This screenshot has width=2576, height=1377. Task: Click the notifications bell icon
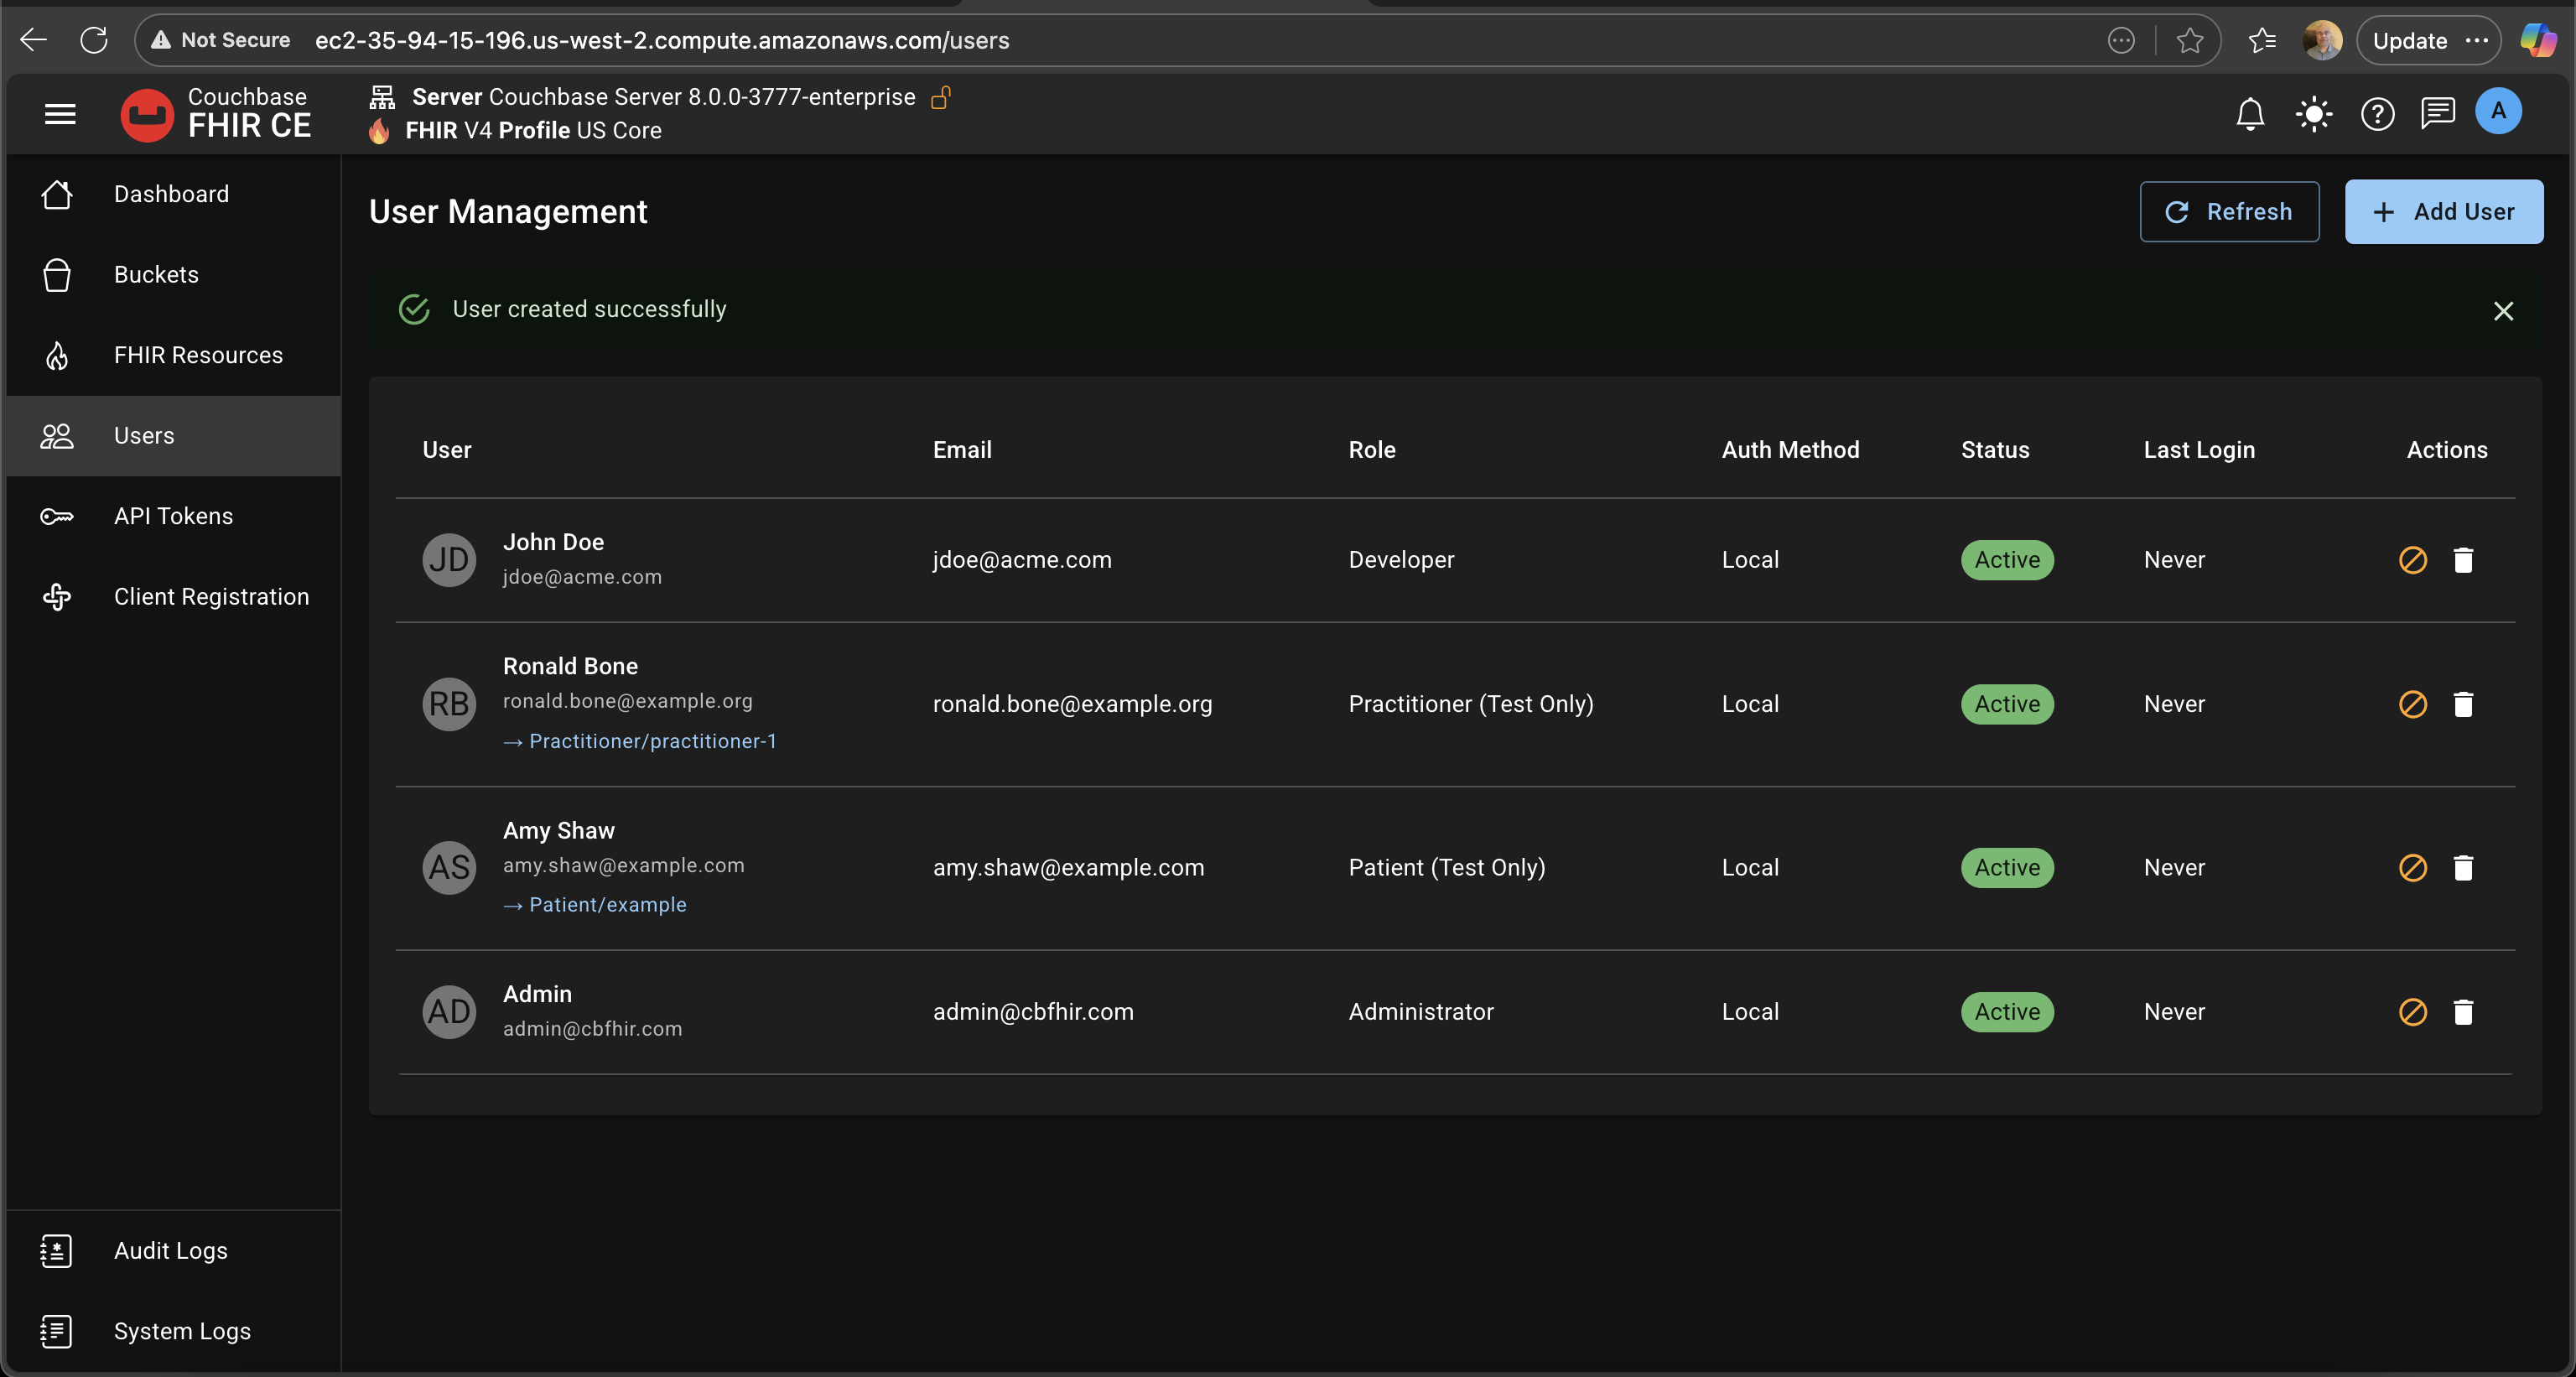[2249, 114]
